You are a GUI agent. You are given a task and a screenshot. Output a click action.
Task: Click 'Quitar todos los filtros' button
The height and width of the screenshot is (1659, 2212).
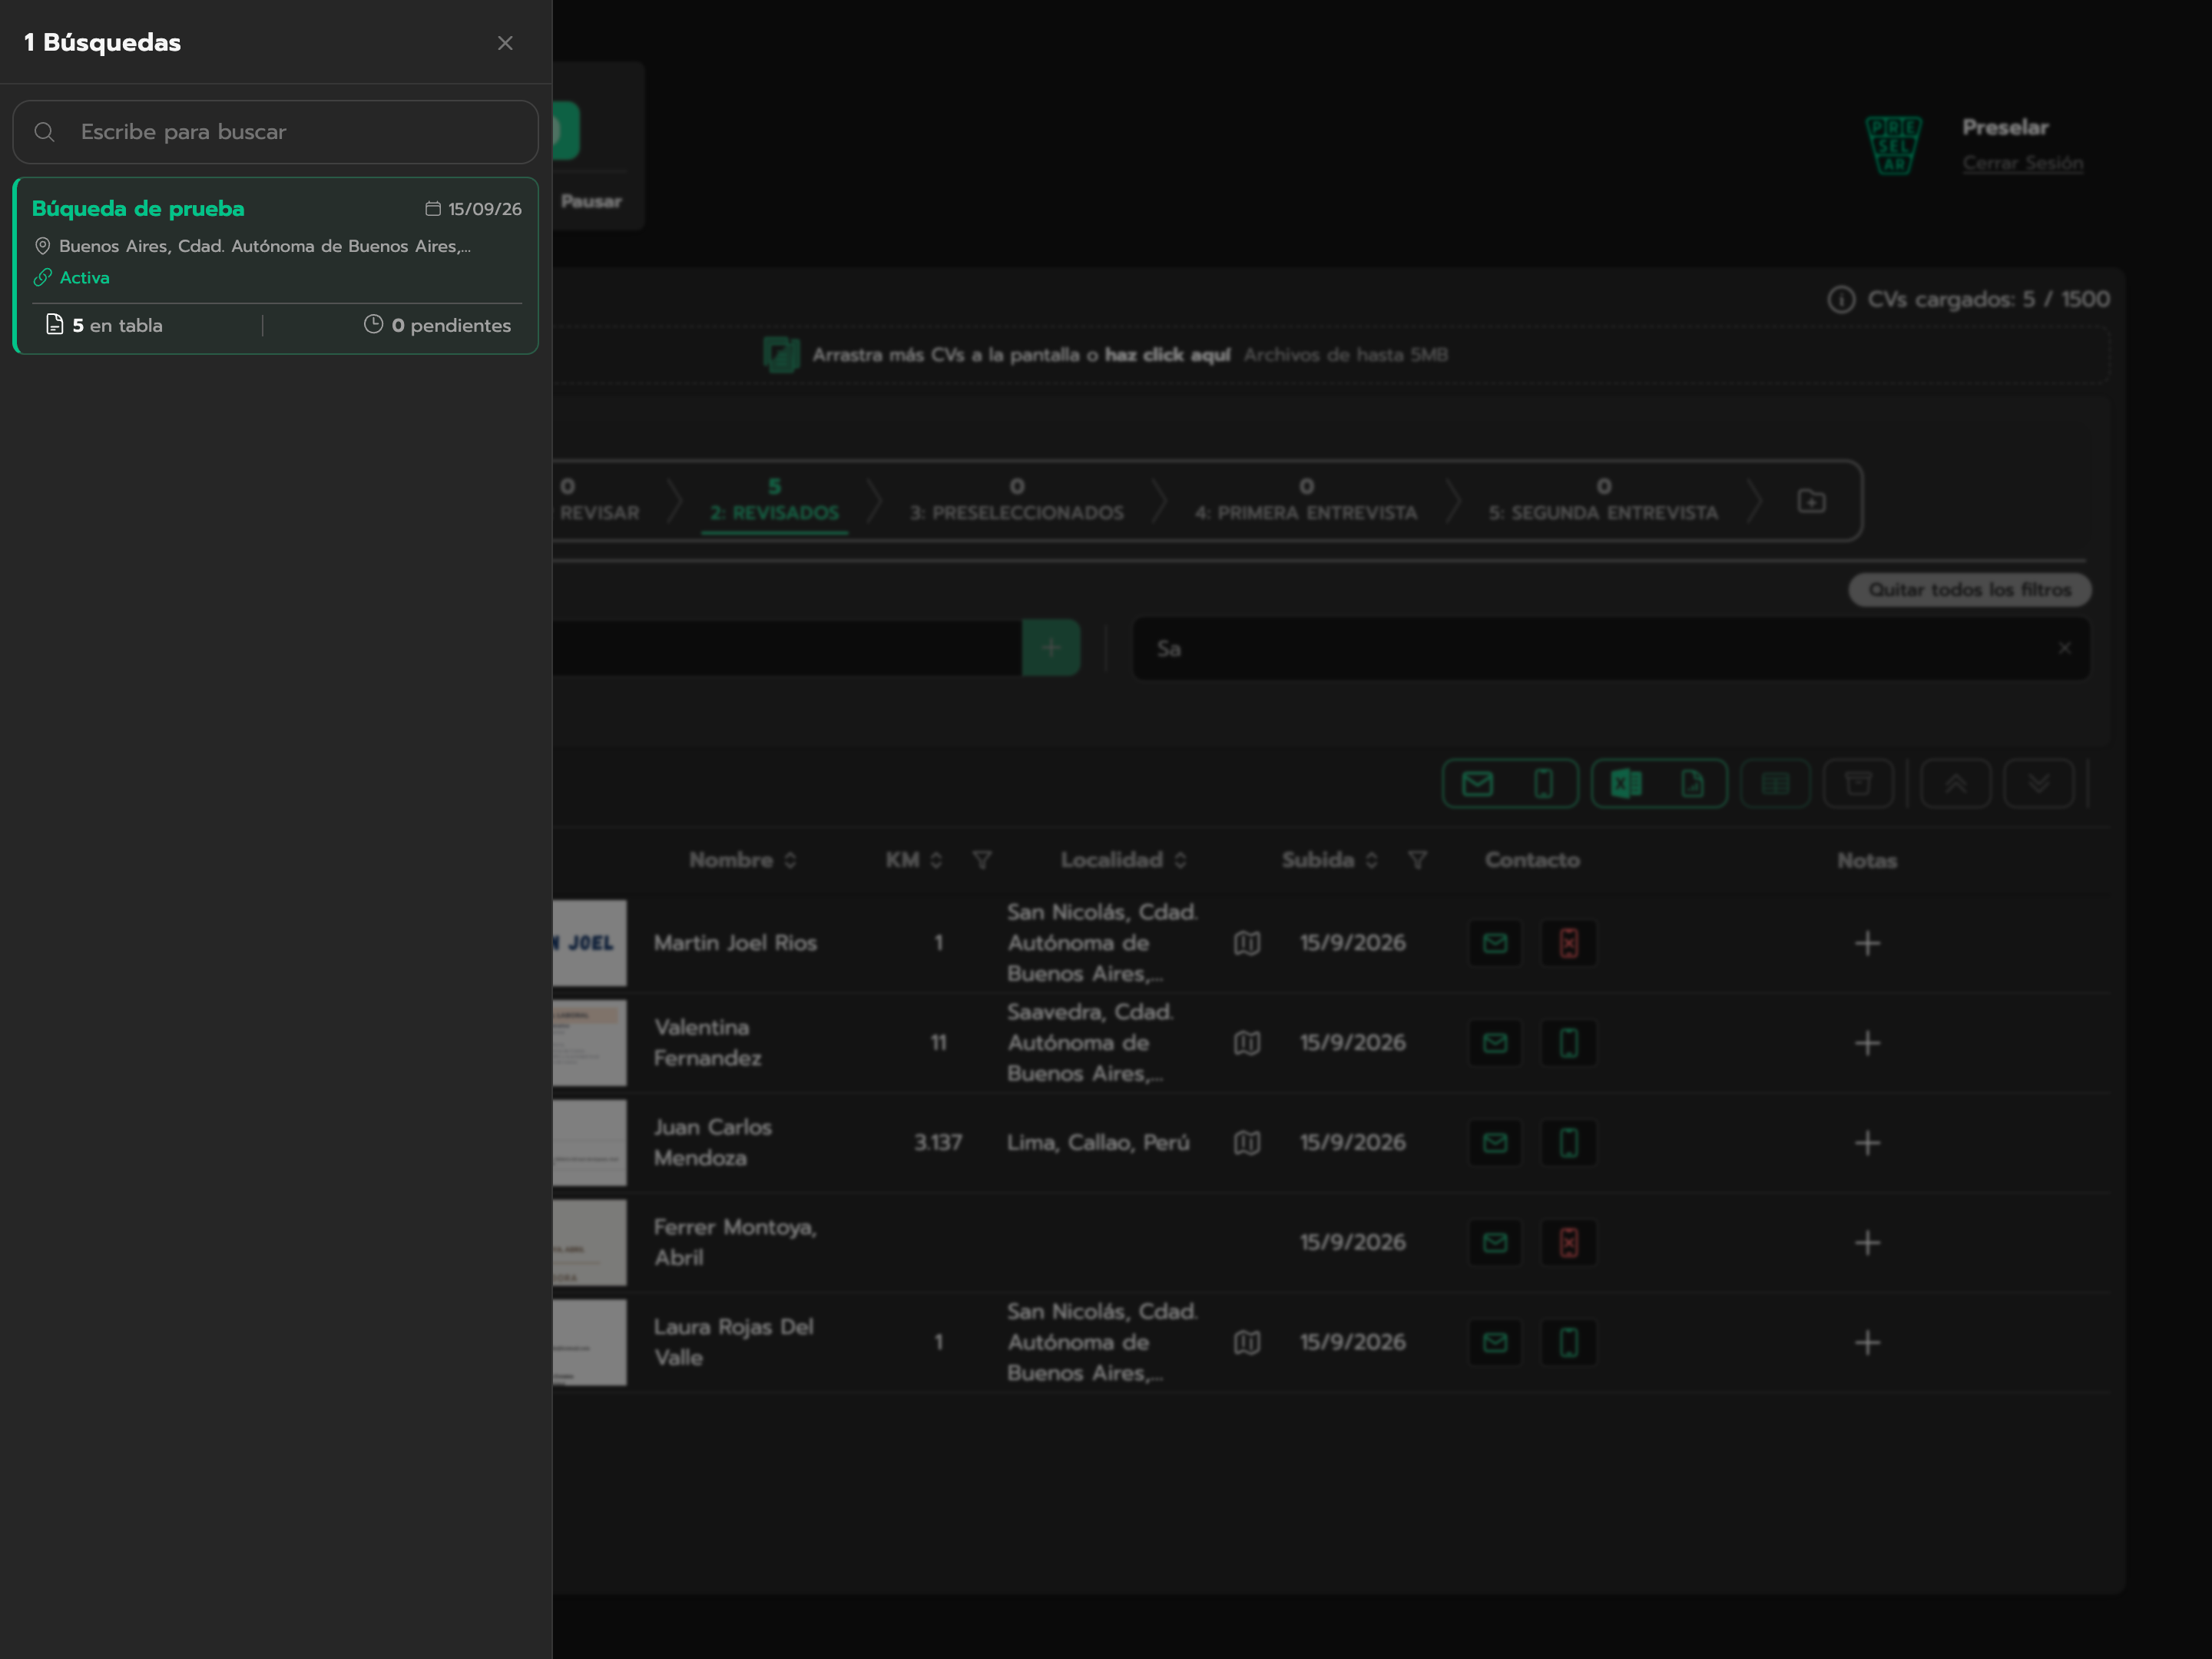tap(1969, 590)
